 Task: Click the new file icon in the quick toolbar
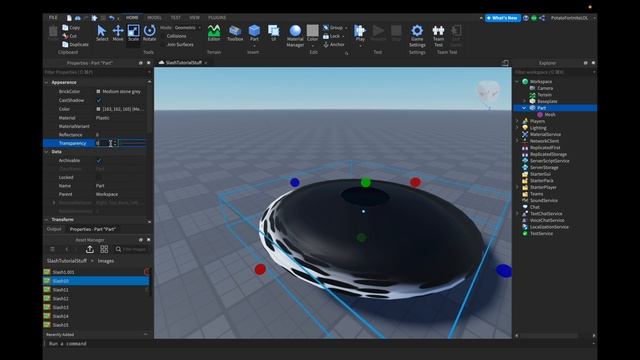pyautogui.click(x=69, y=18)
